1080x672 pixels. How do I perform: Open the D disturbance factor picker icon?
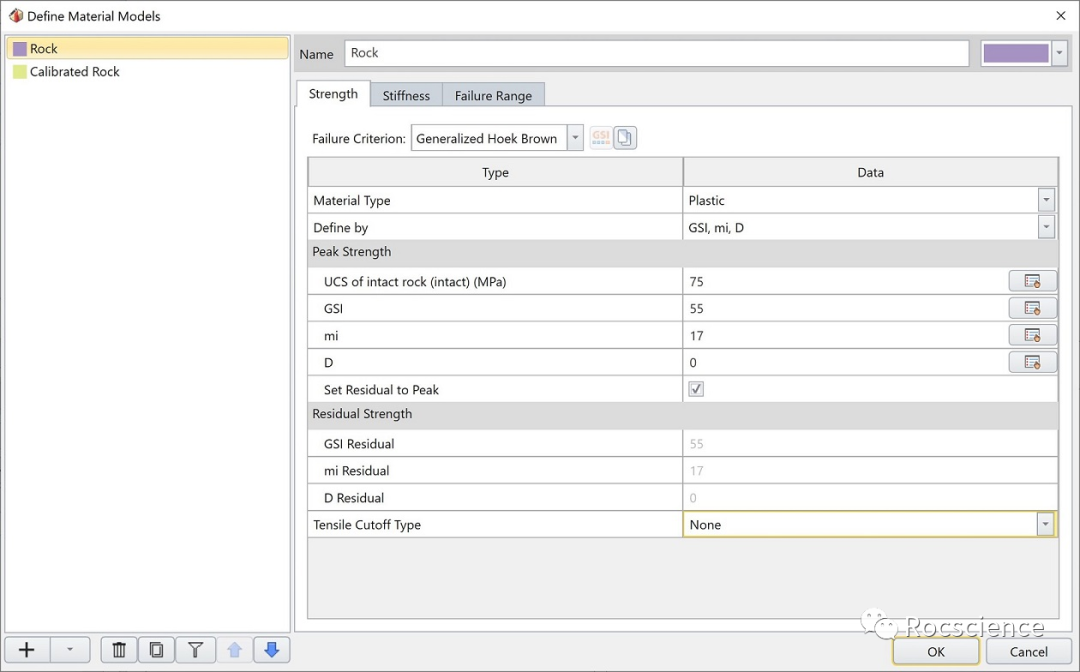[1032, 363]
